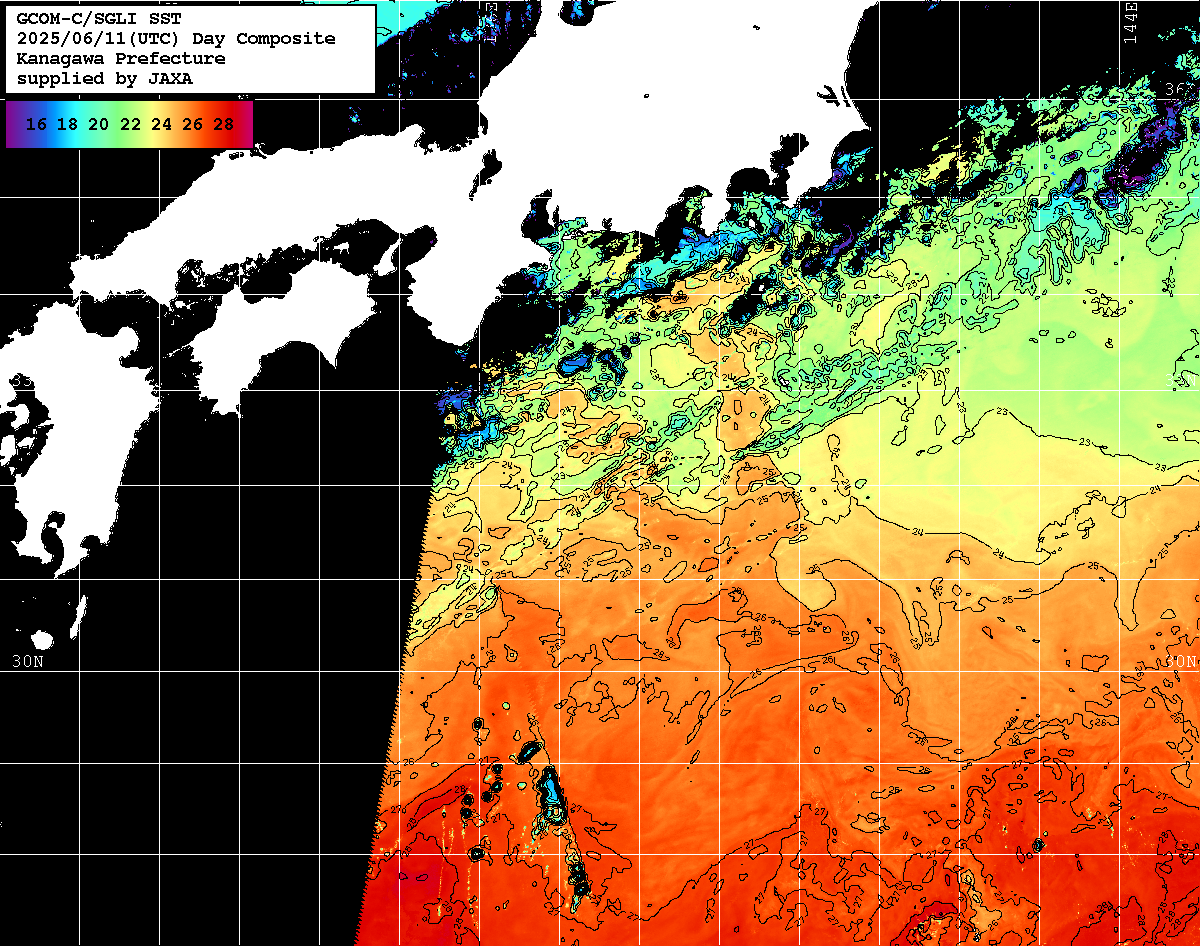Click the title text 'GCOM-C/SGLI SST'
Screen dimensions: 1200x946
pos(99,19)
